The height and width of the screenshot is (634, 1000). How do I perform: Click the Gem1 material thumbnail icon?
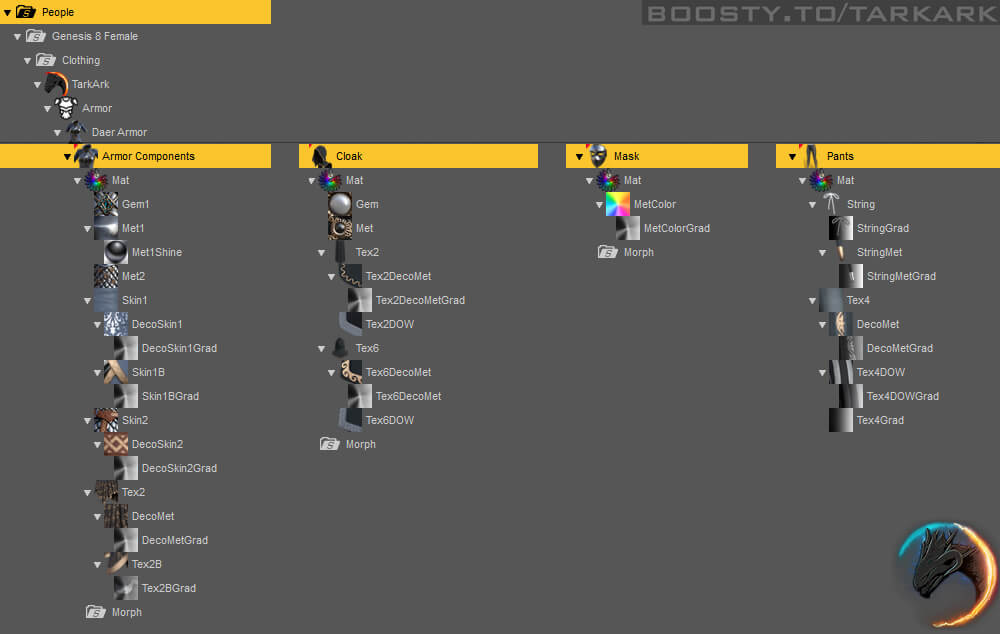pos(106,204)
